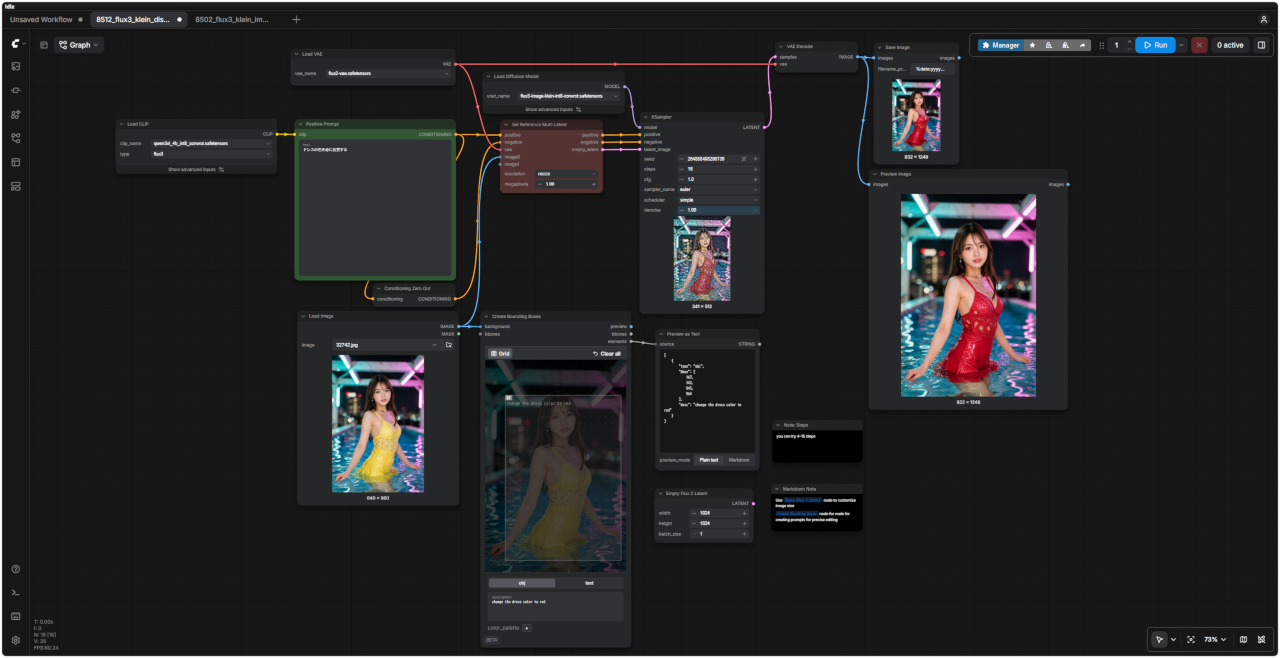
Task: Toggle the minimap icon
Action: click(x=1243, y=639)
